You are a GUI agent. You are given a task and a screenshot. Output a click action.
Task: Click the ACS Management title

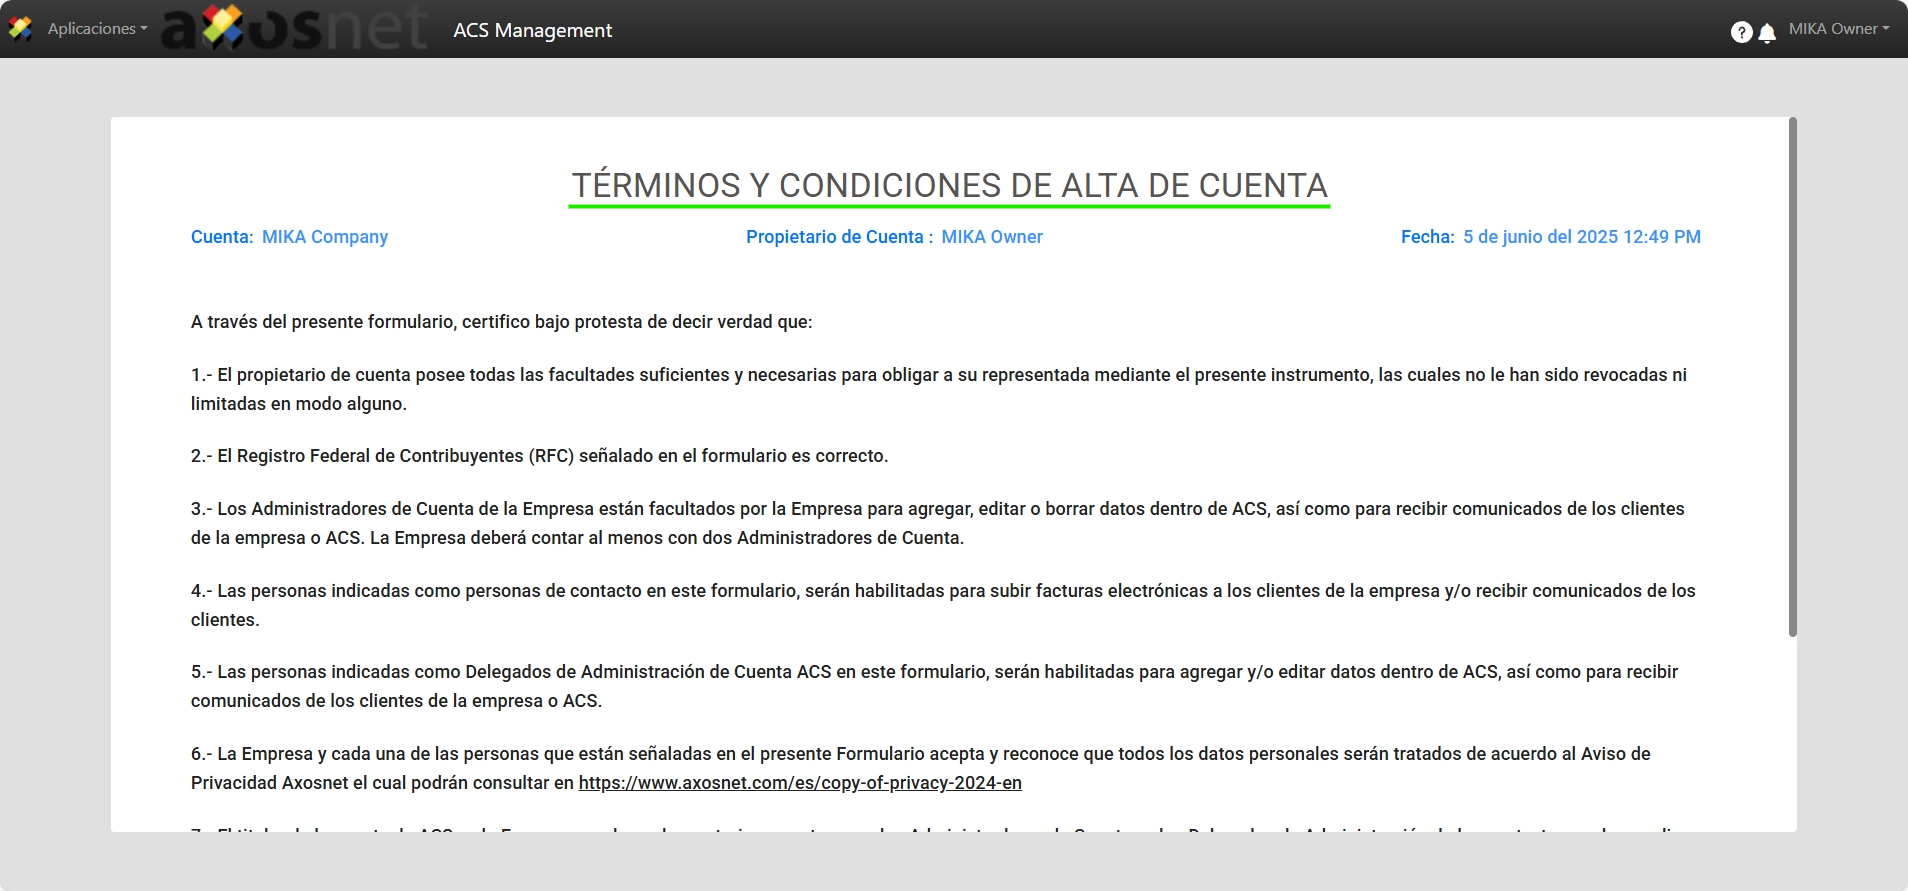pyautogui.click(x=532, y=30)
